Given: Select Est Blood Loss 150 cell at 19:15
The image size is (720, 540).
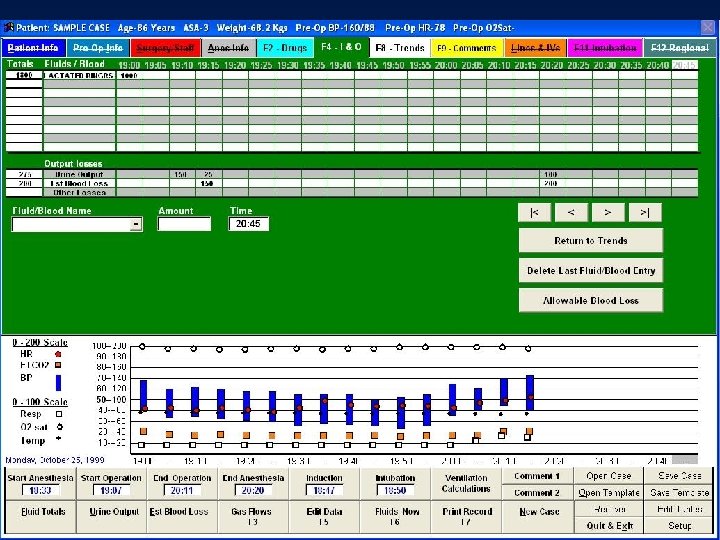Looking at the screenshot, I should 209,183.
